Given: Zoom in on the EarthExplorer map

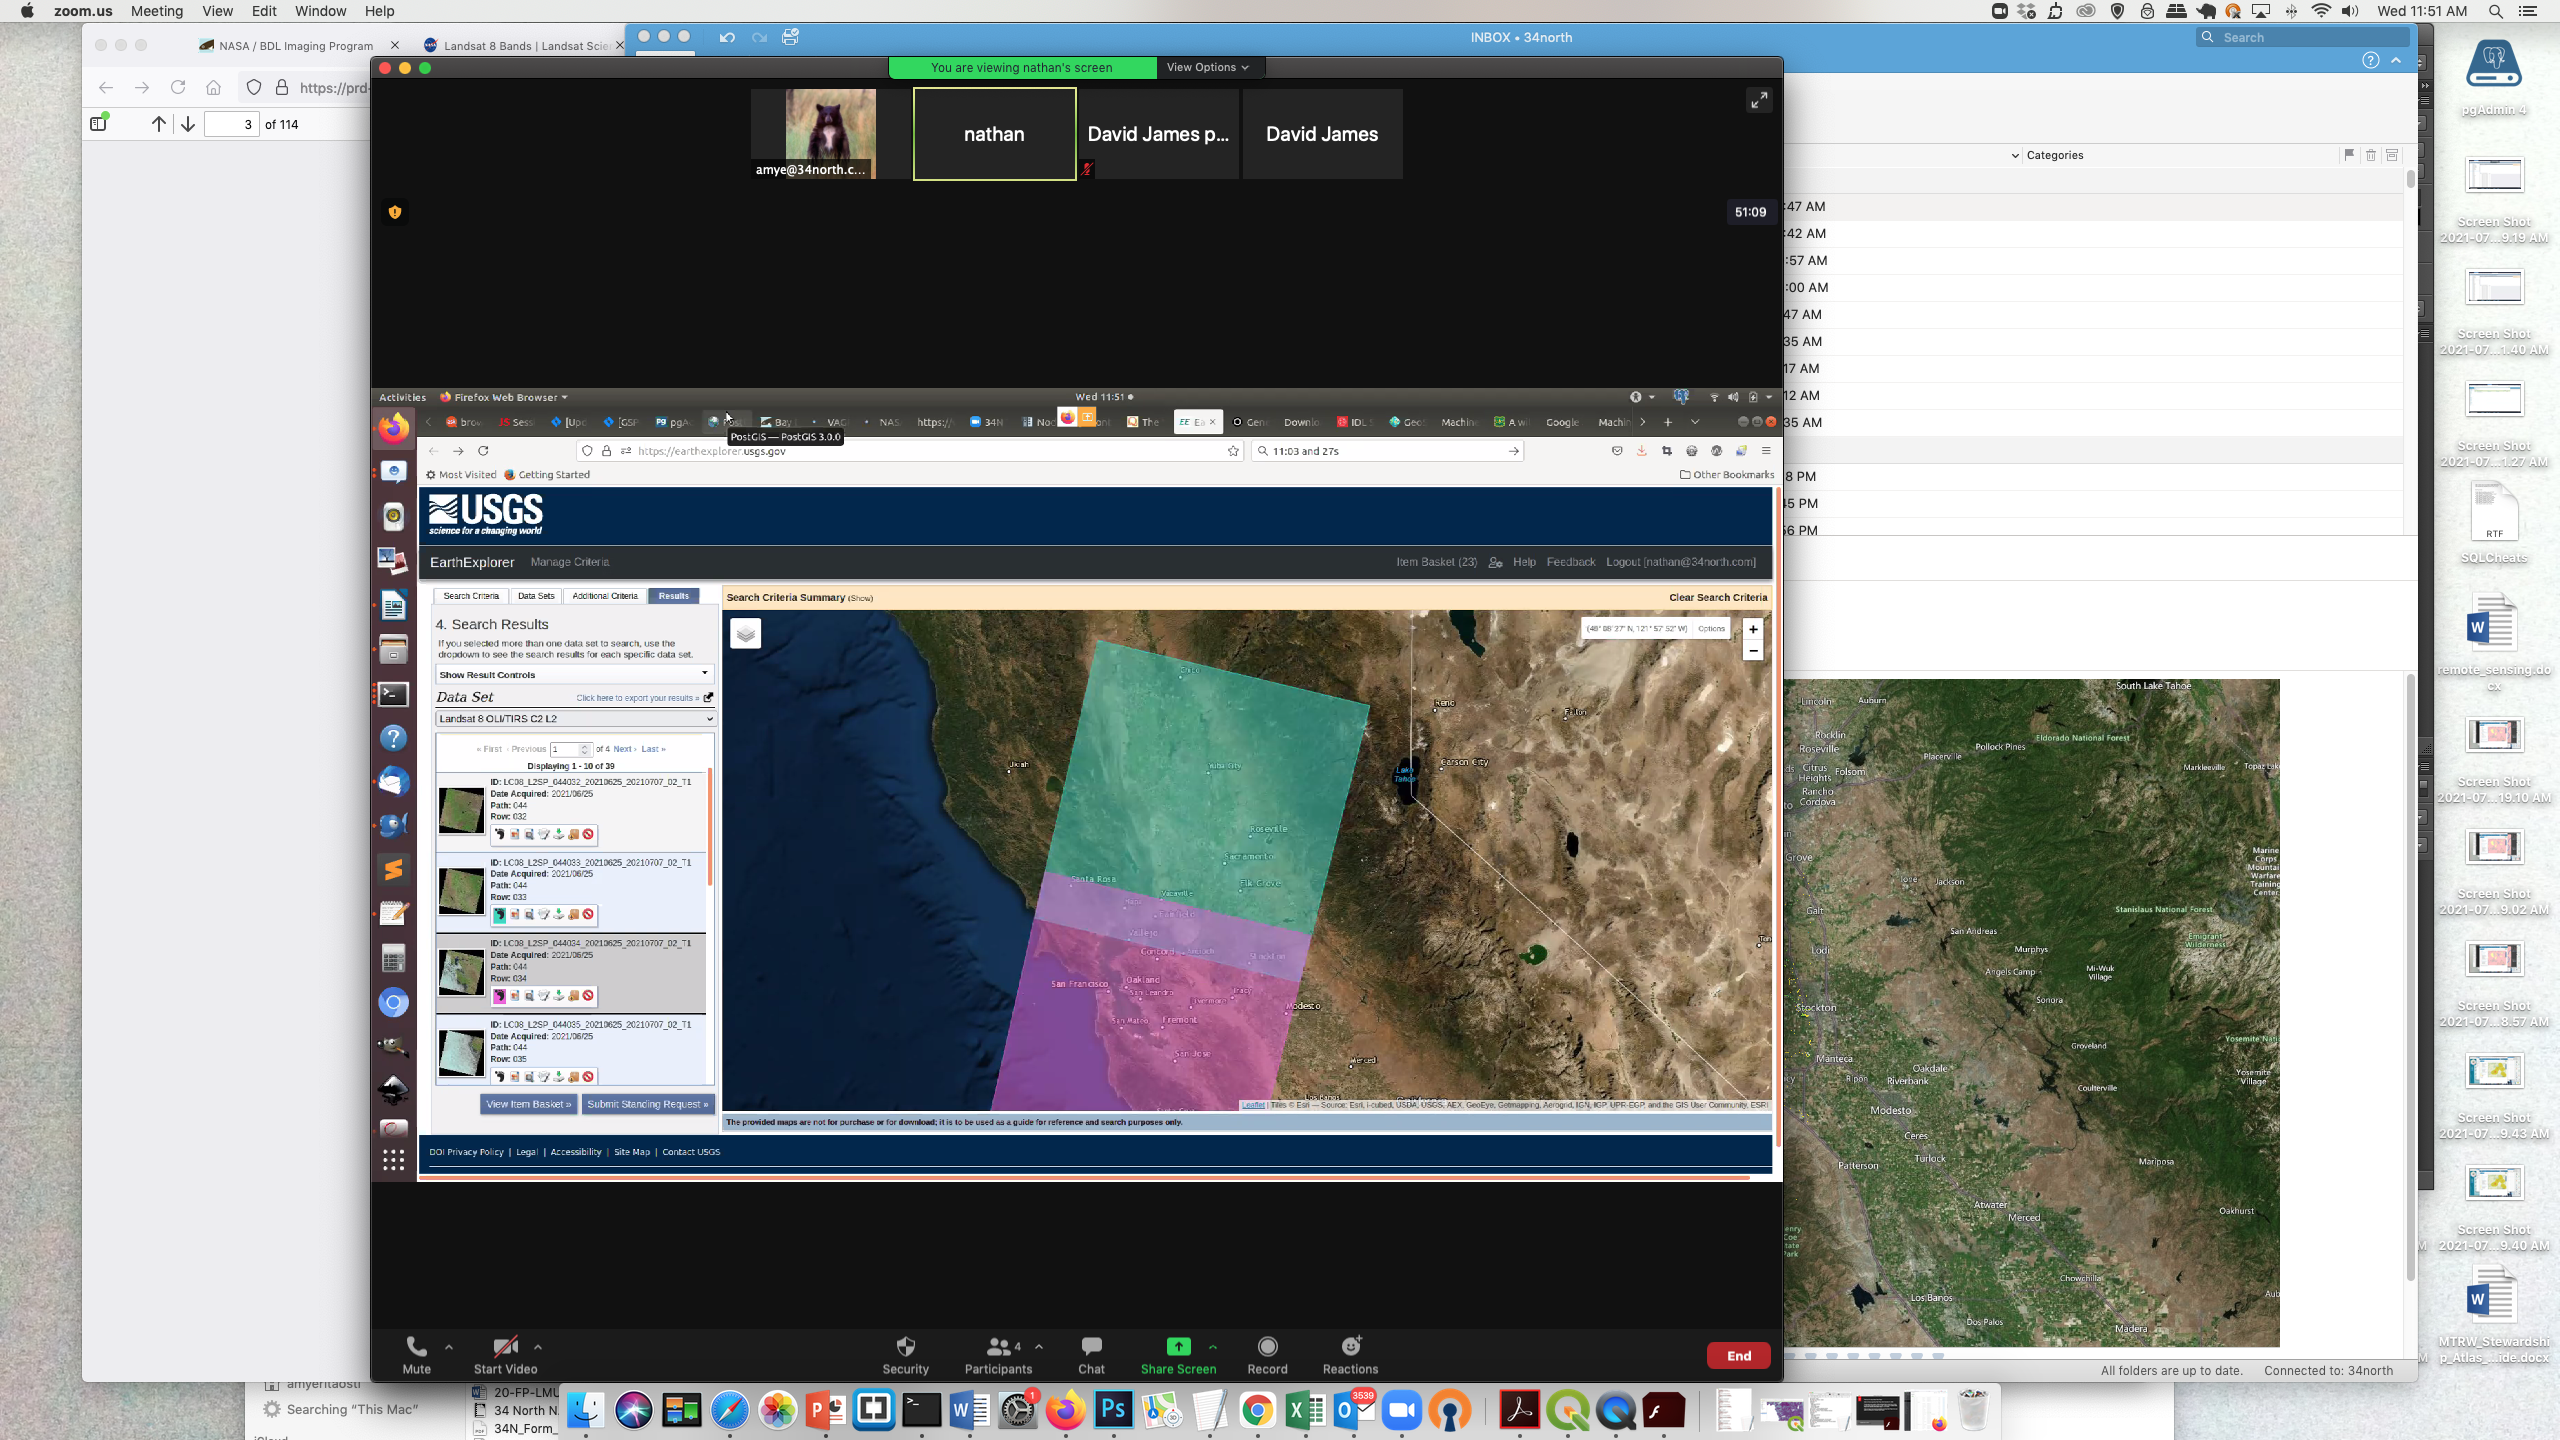Looking at the screenshot, I should (x=1753, y=630).
